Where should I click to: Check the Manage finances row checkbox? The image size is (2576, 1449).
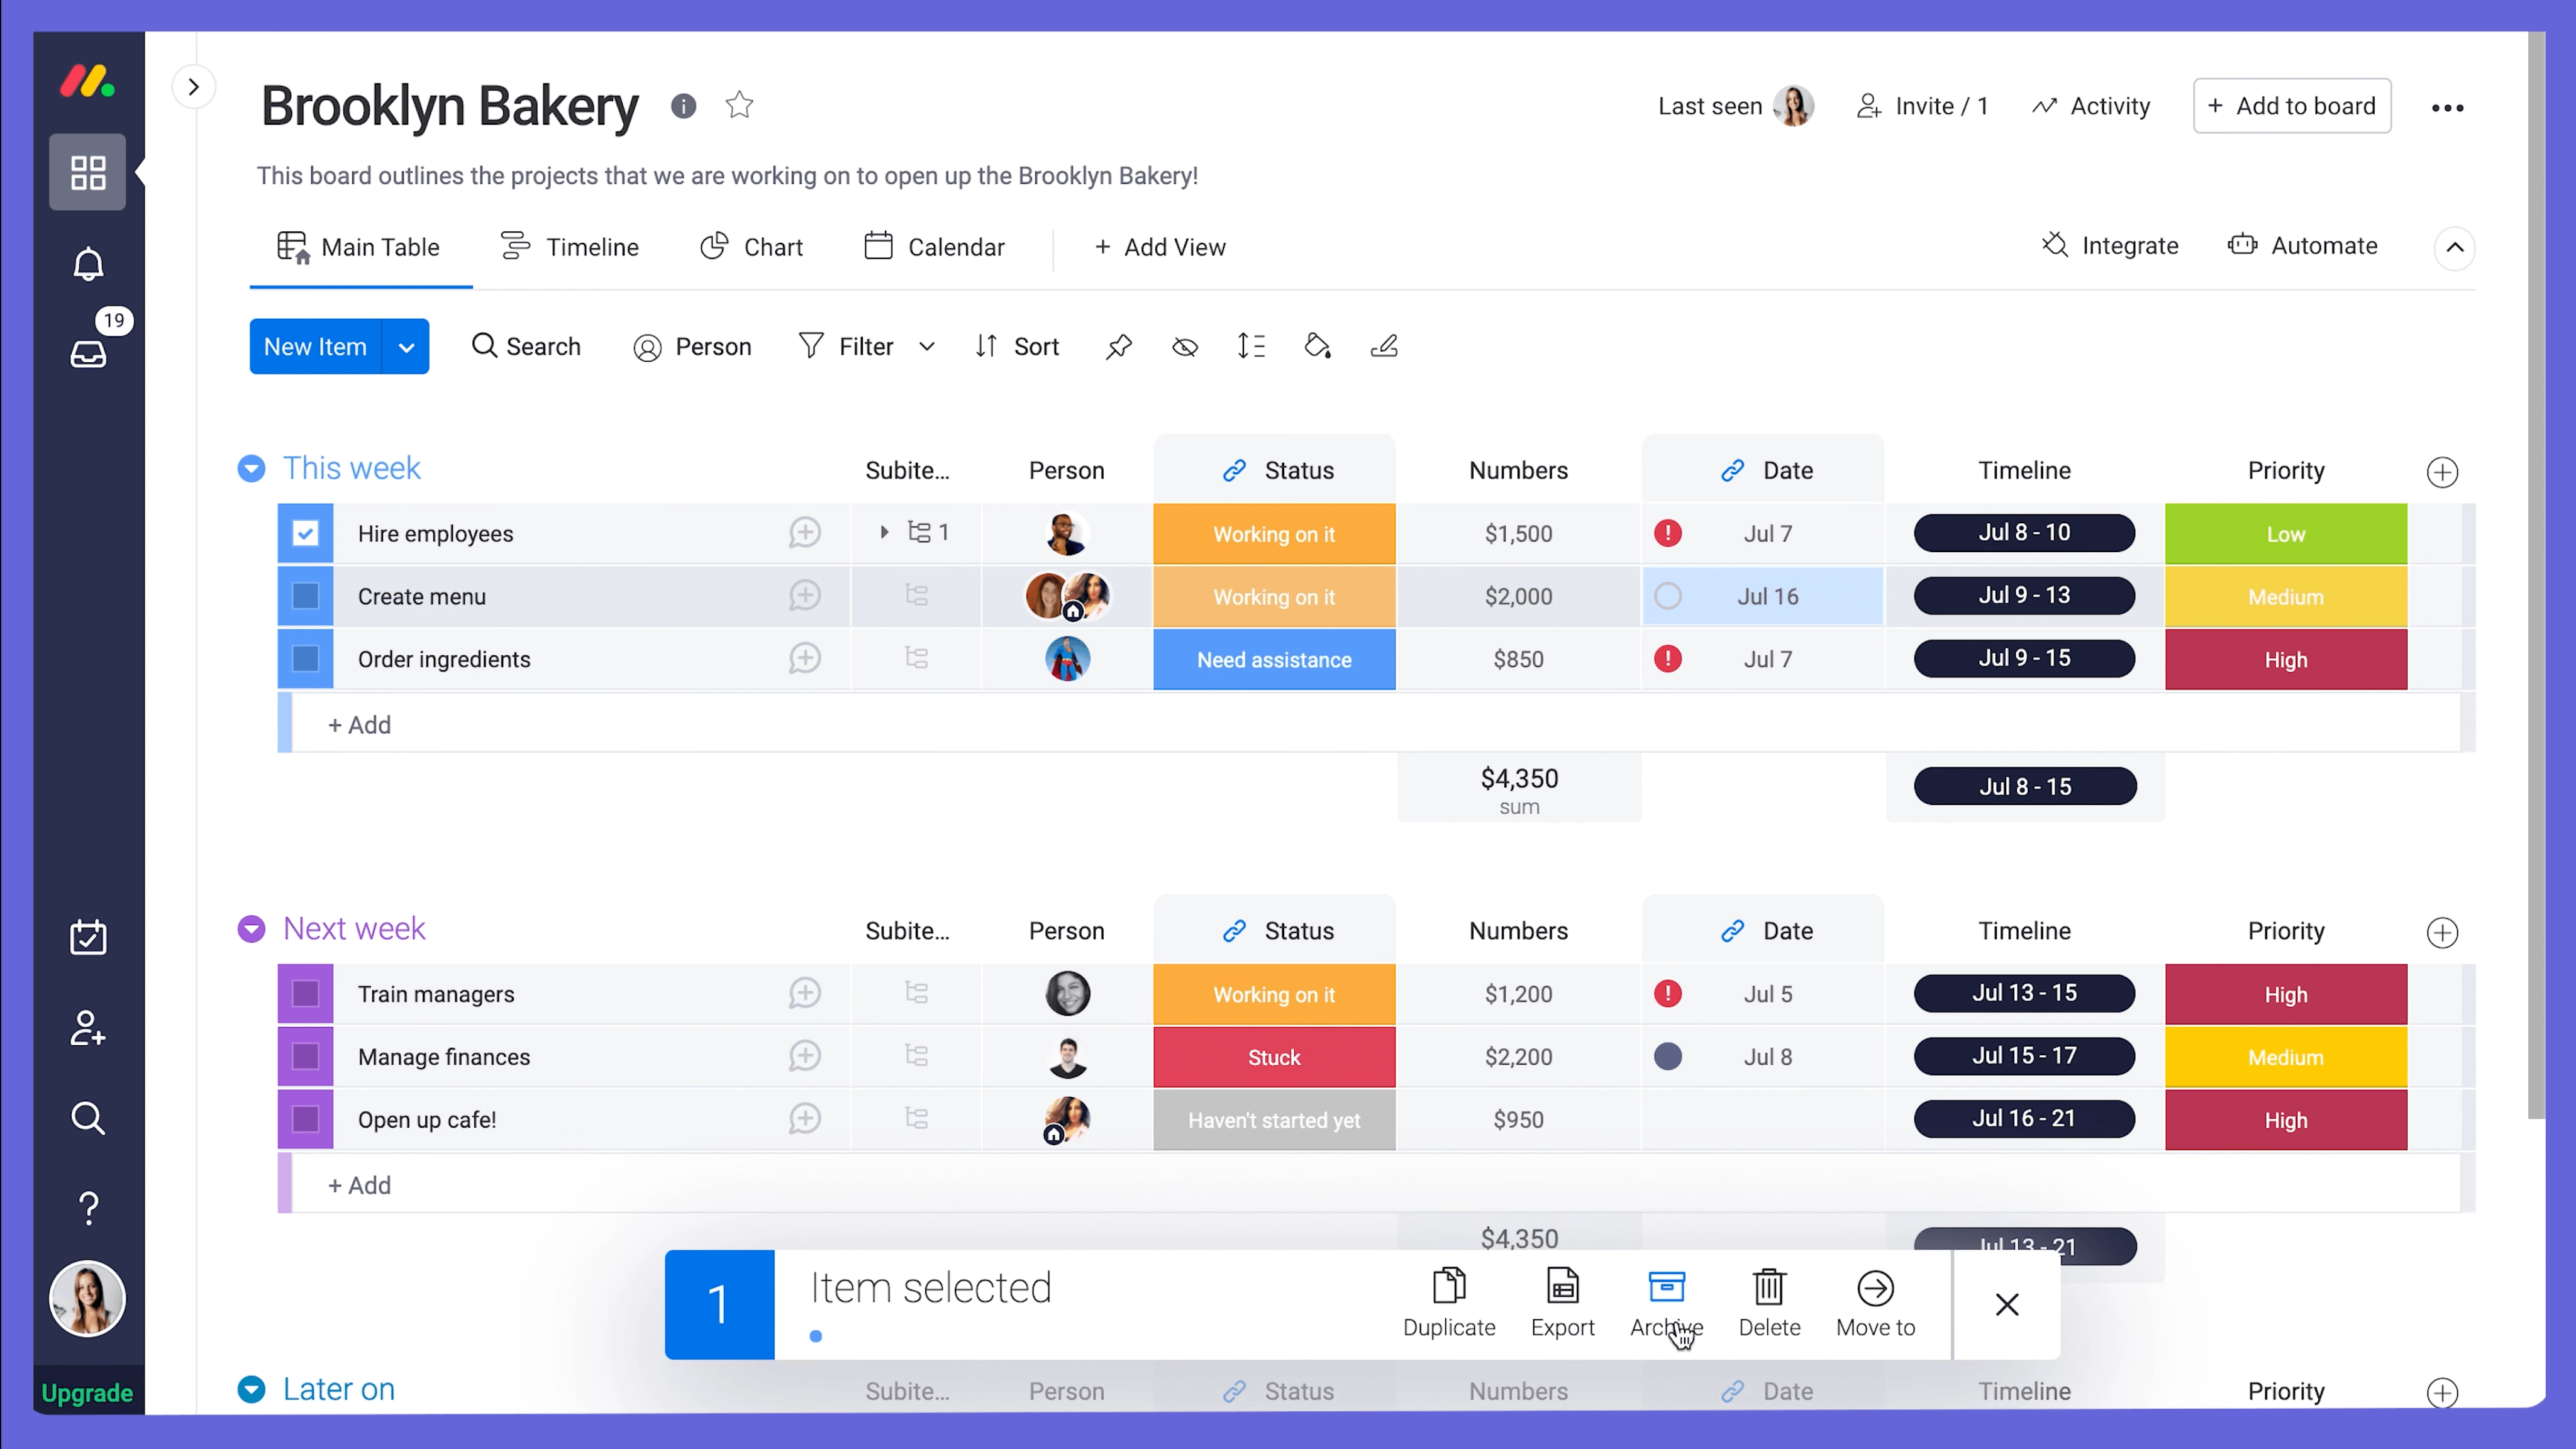[x=306, y=1056]
